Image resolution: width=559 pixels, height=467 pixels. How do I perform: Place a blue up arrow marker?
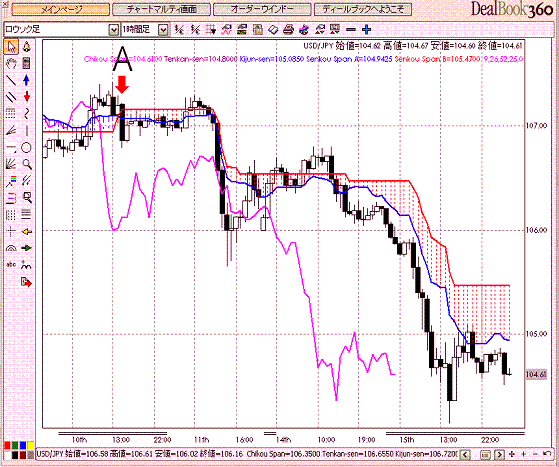[26, 80]
